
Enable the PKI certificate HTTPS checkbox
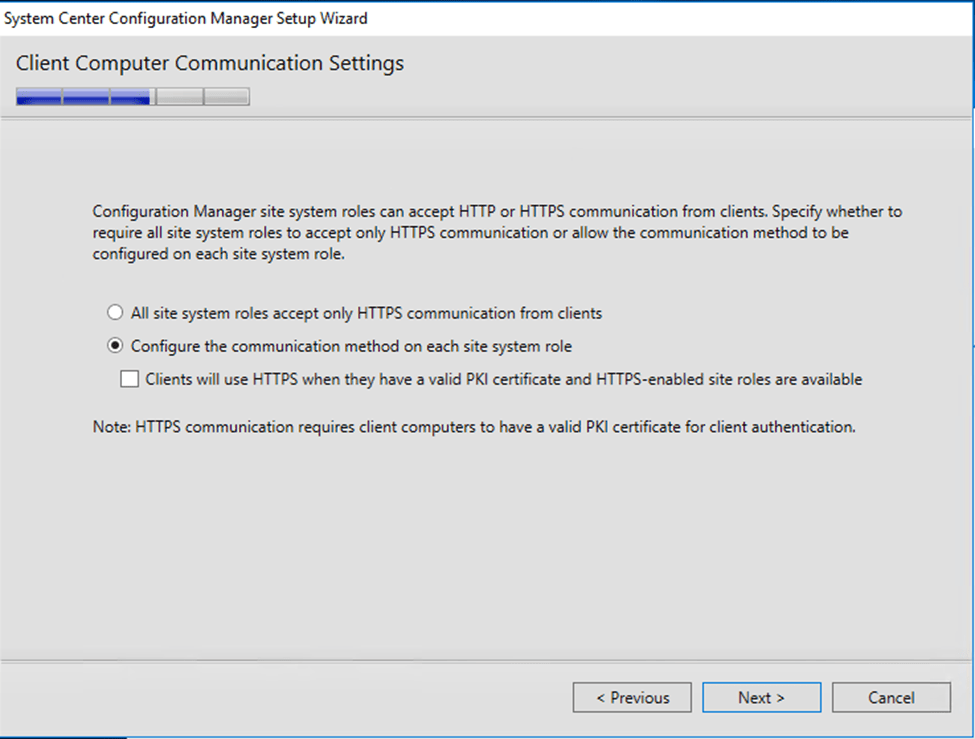click(130, 379)
